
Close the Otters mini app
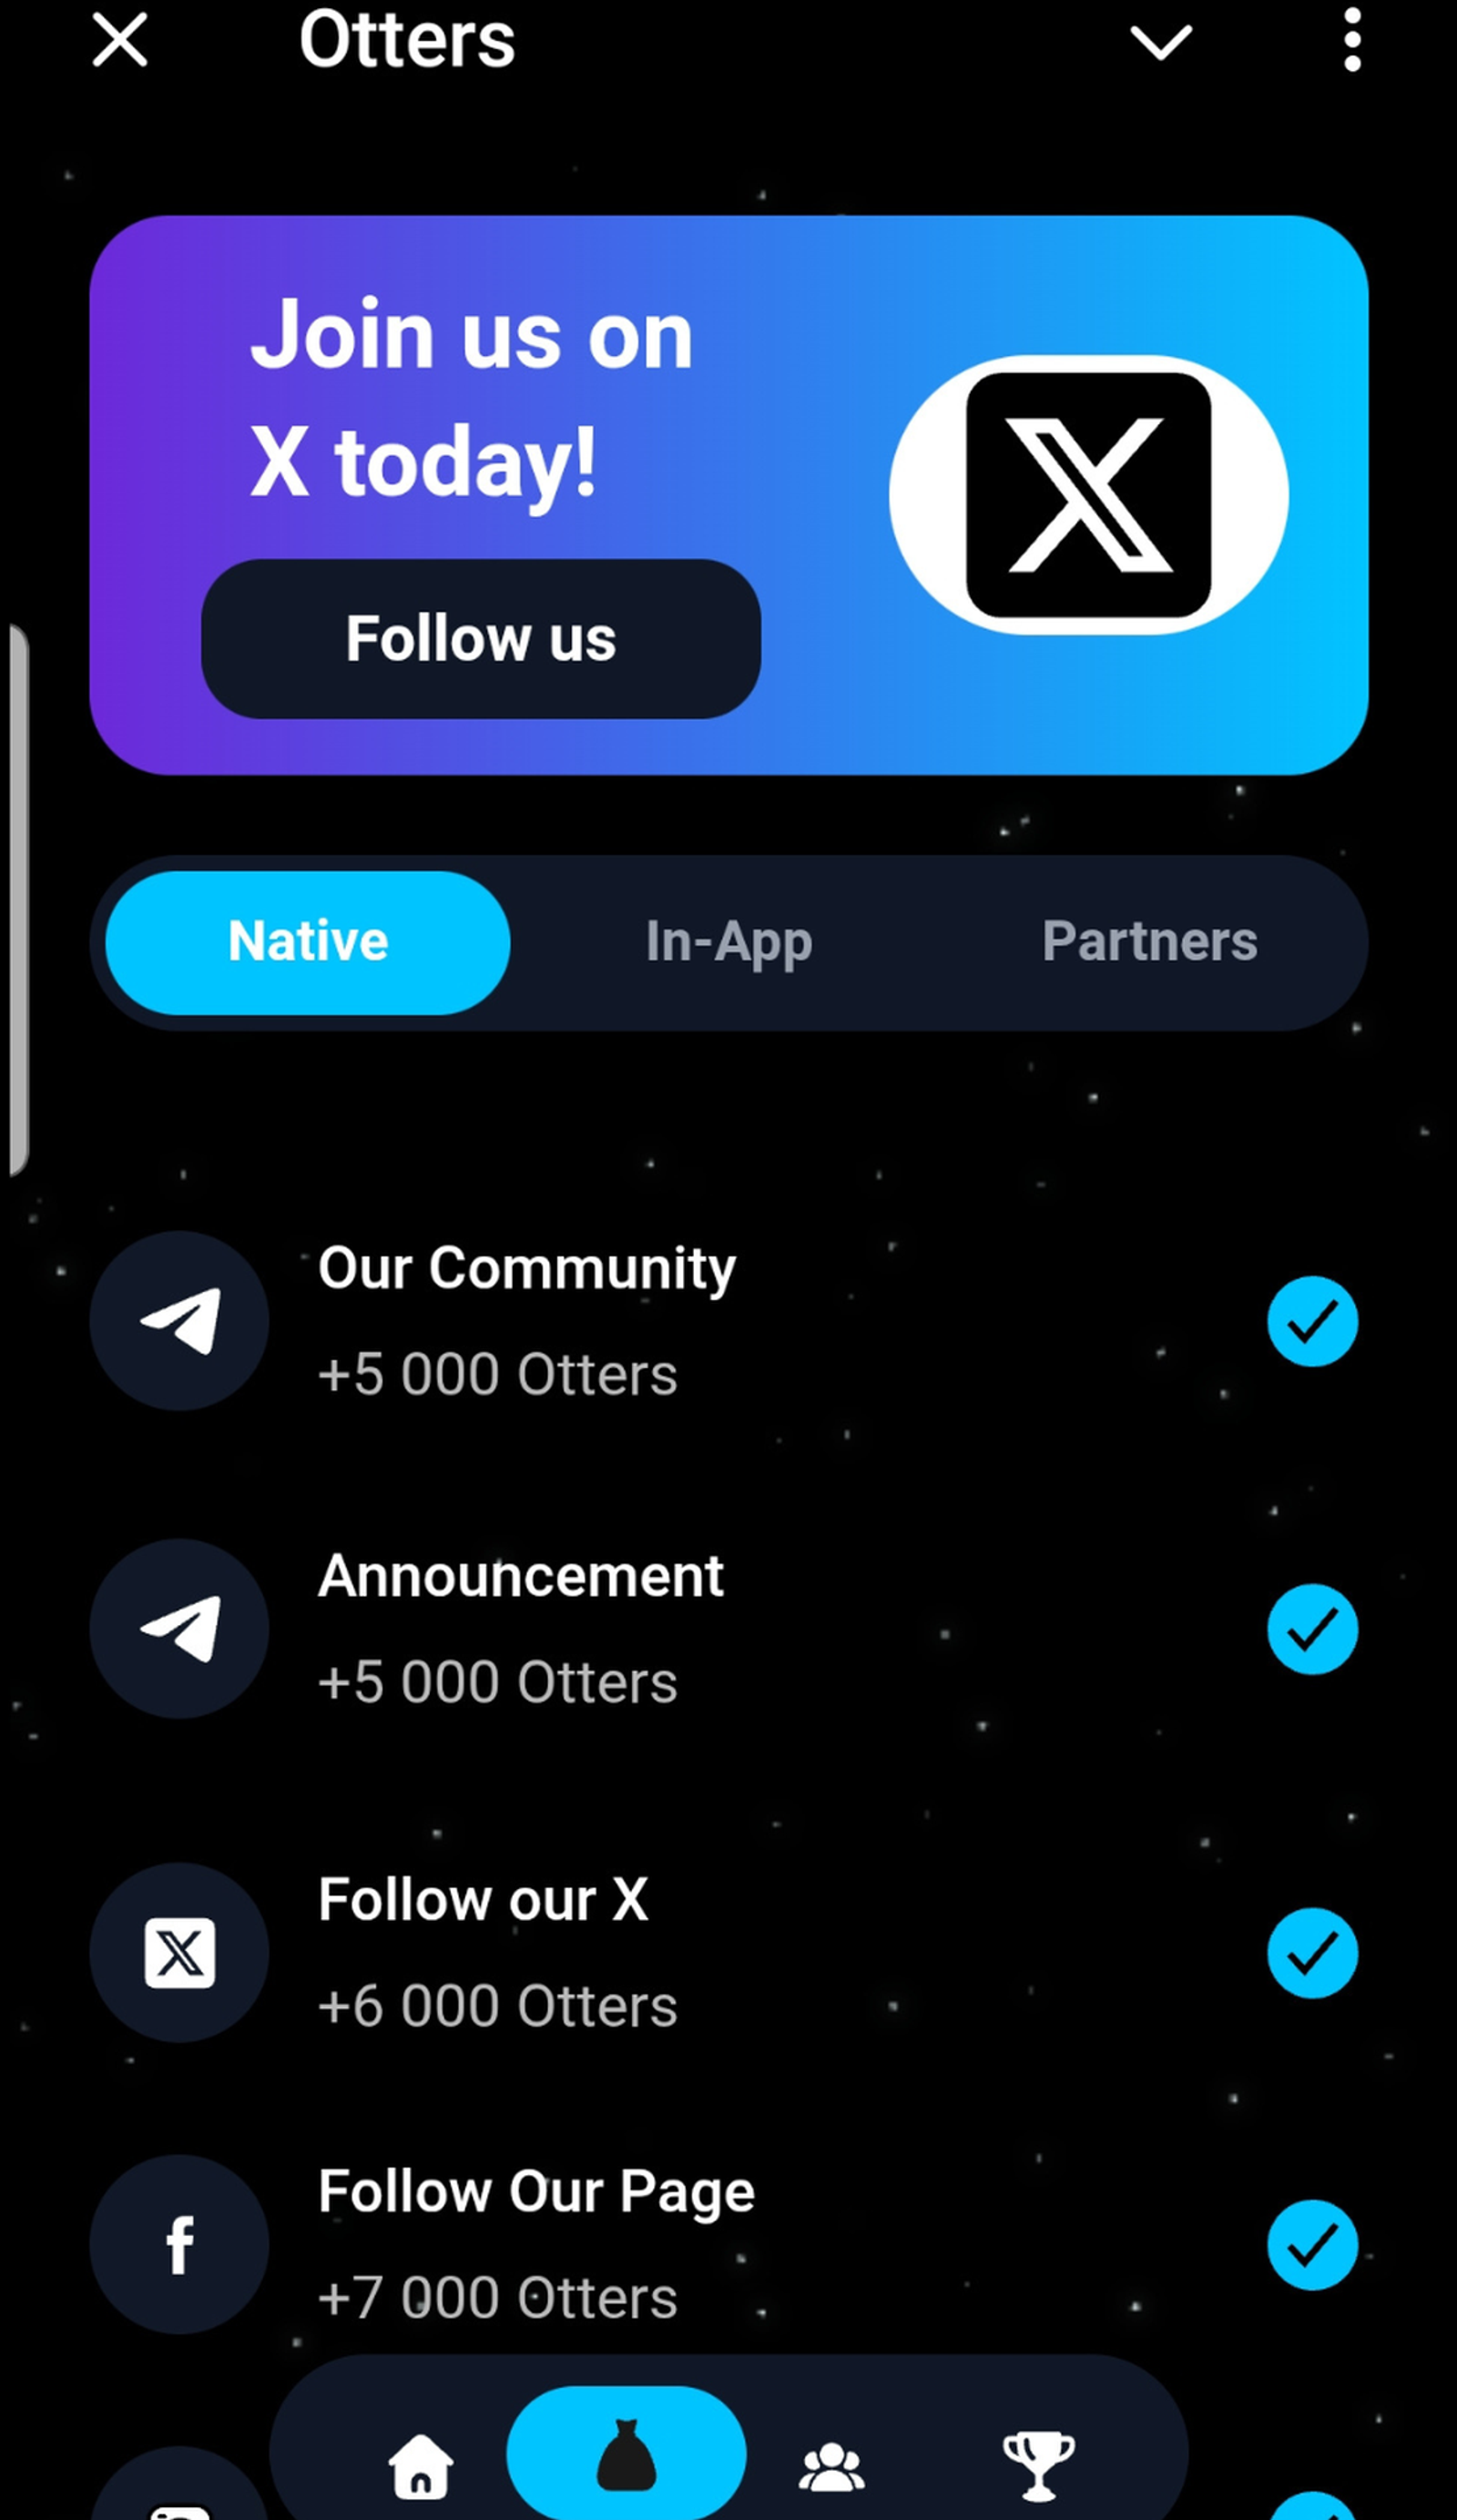click(x=120, y=40)
